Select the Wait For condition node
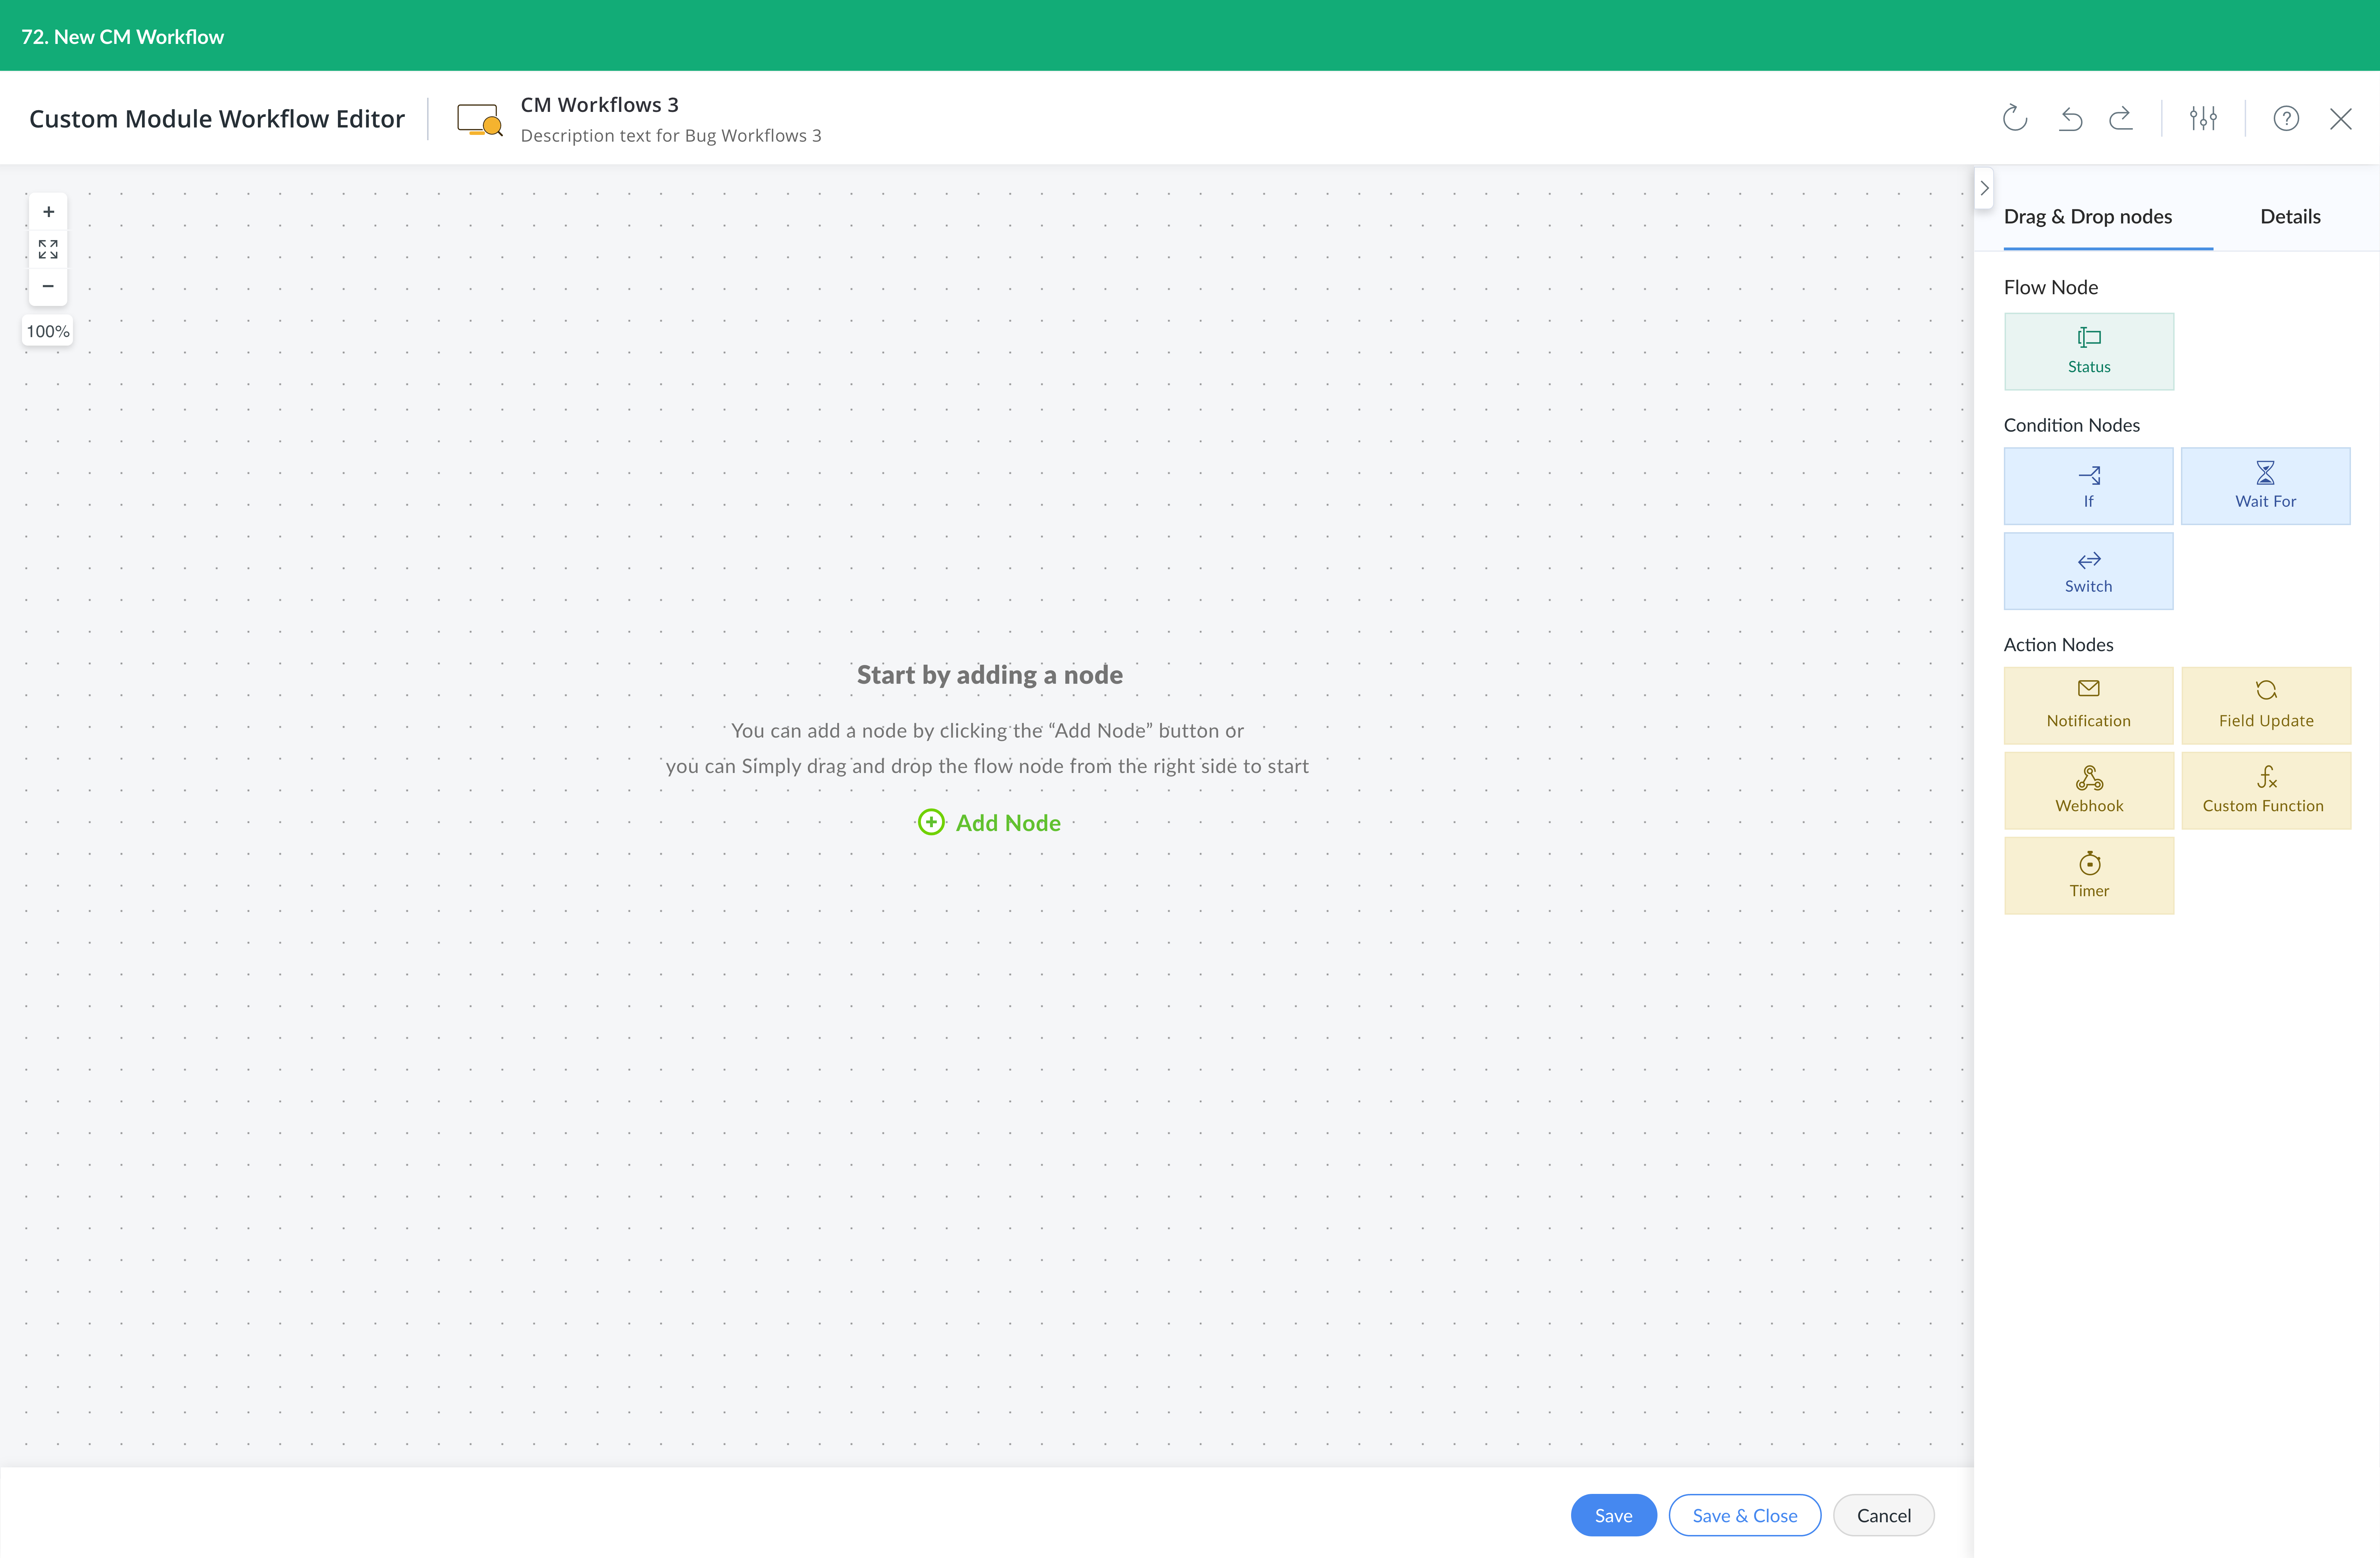 tap(2266, 486)
